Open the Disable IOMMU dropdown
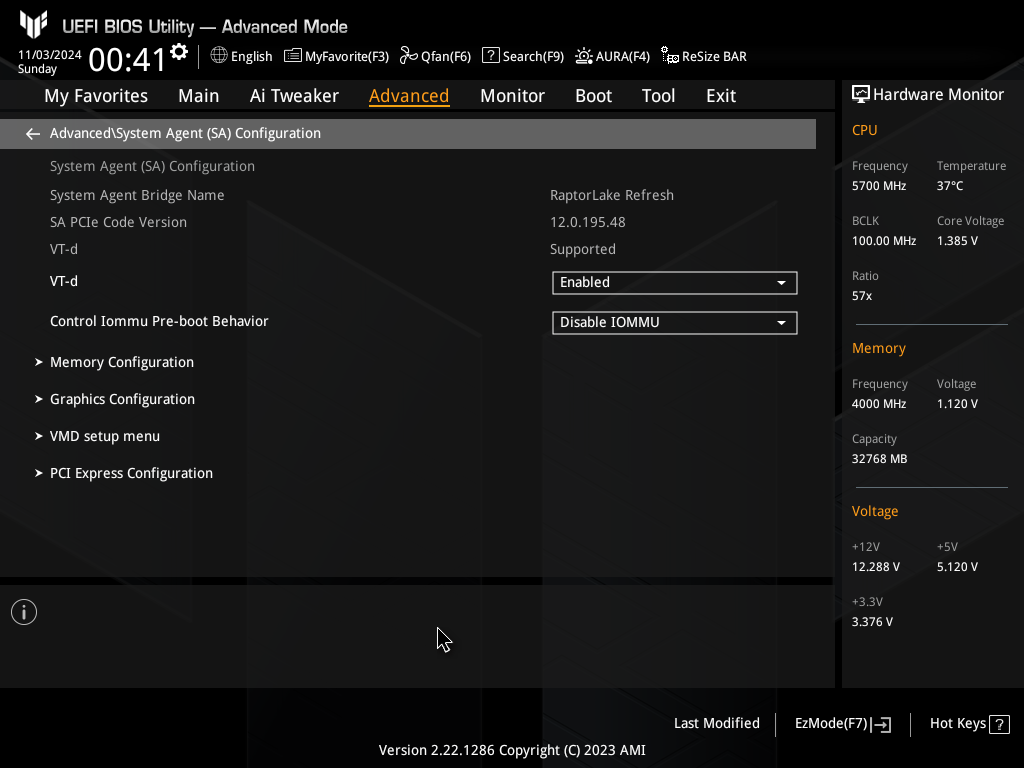1024x768 pixels. [x=675, y=323]
